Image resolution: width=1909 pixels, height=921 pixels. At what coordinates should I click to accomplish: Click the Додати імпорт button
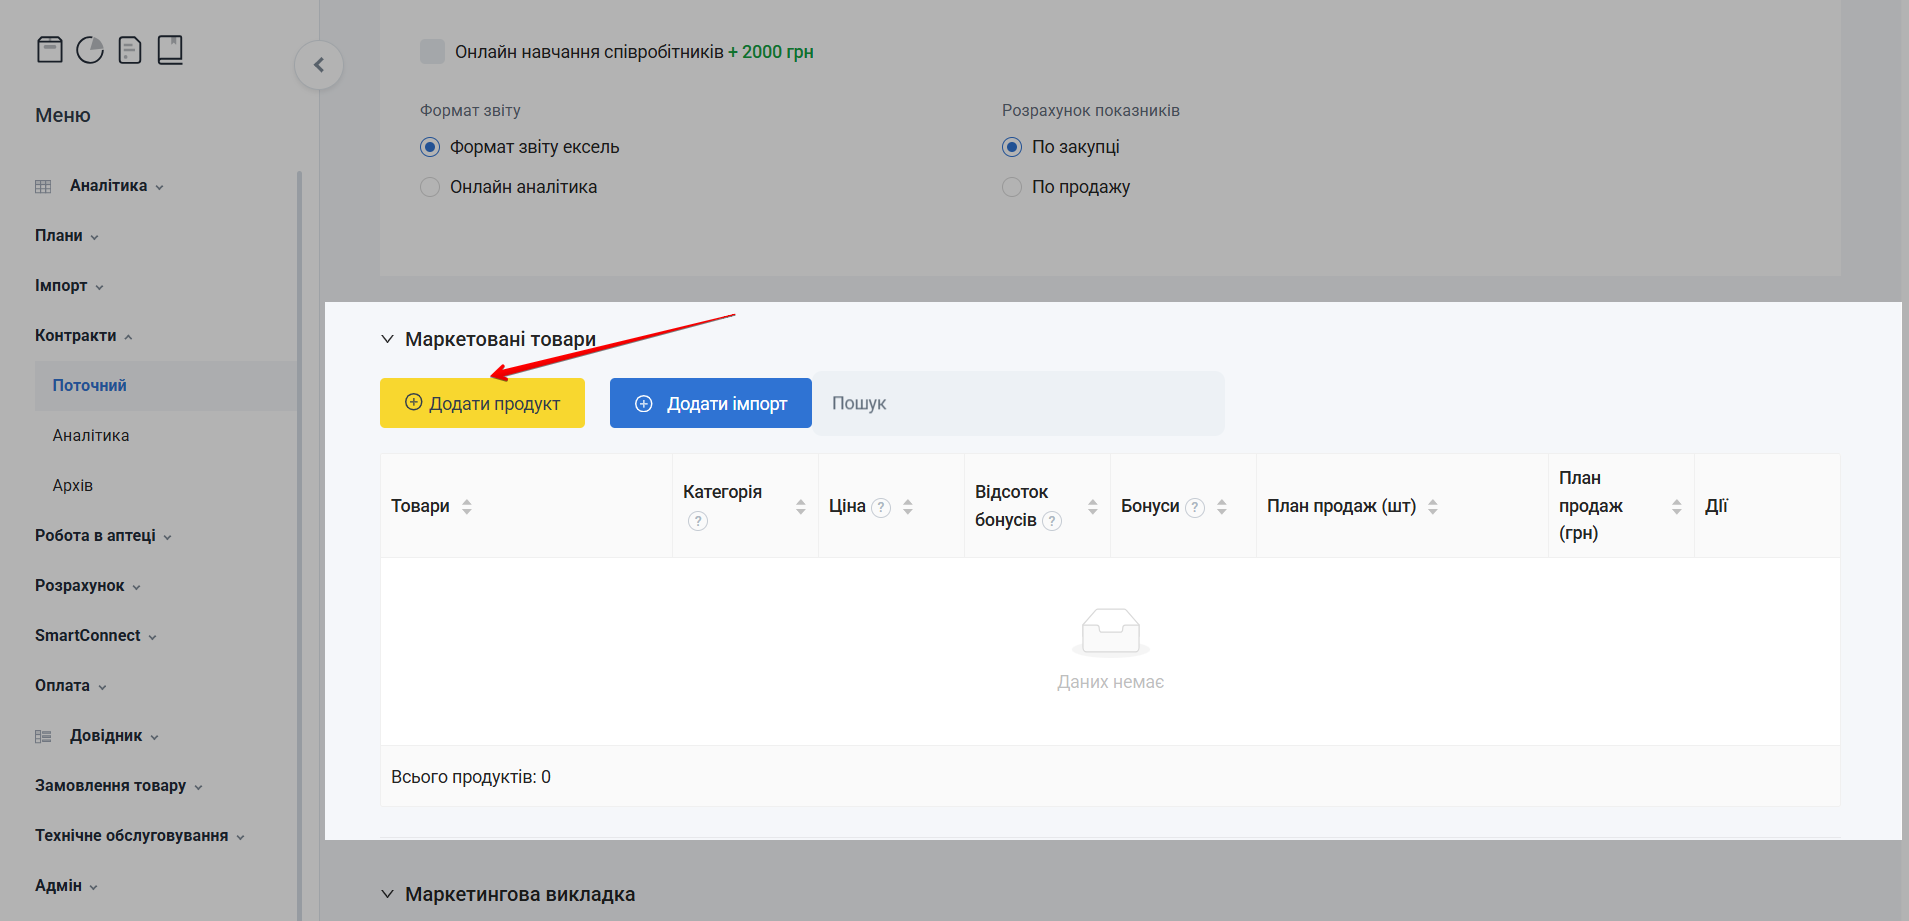[711, 403]
